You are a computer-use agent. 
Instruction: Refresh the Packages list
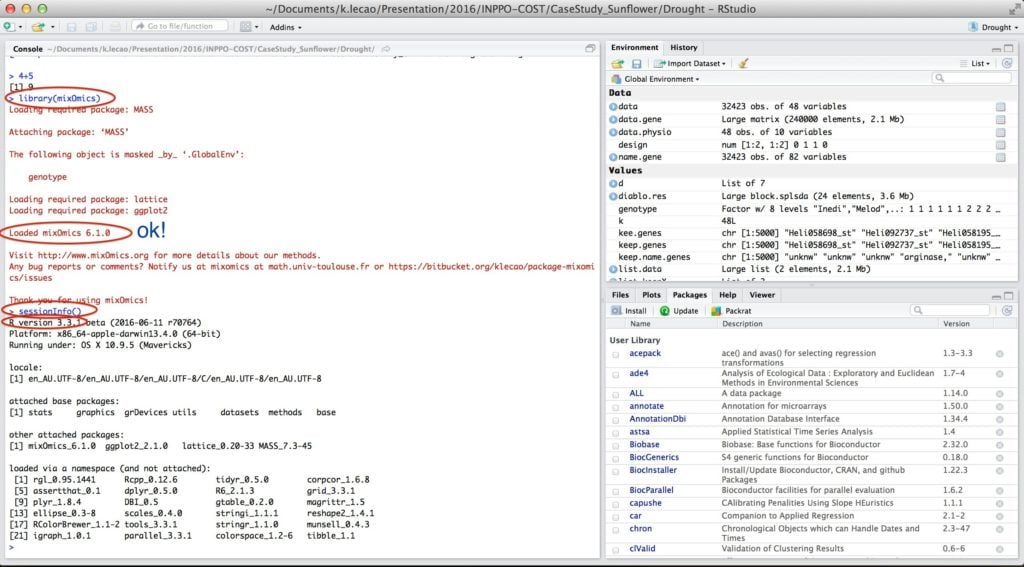tap(1007, 311)
